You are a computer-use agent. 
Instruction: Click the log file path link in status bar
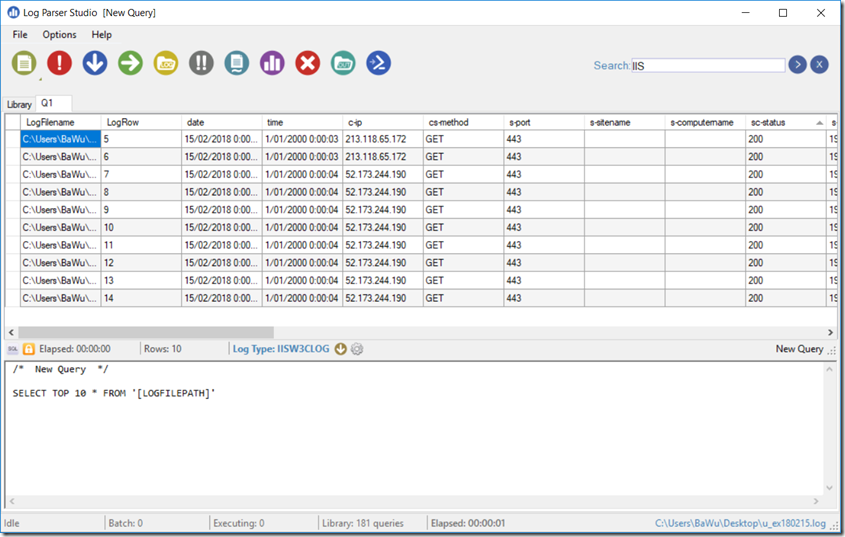click(740, 523)
